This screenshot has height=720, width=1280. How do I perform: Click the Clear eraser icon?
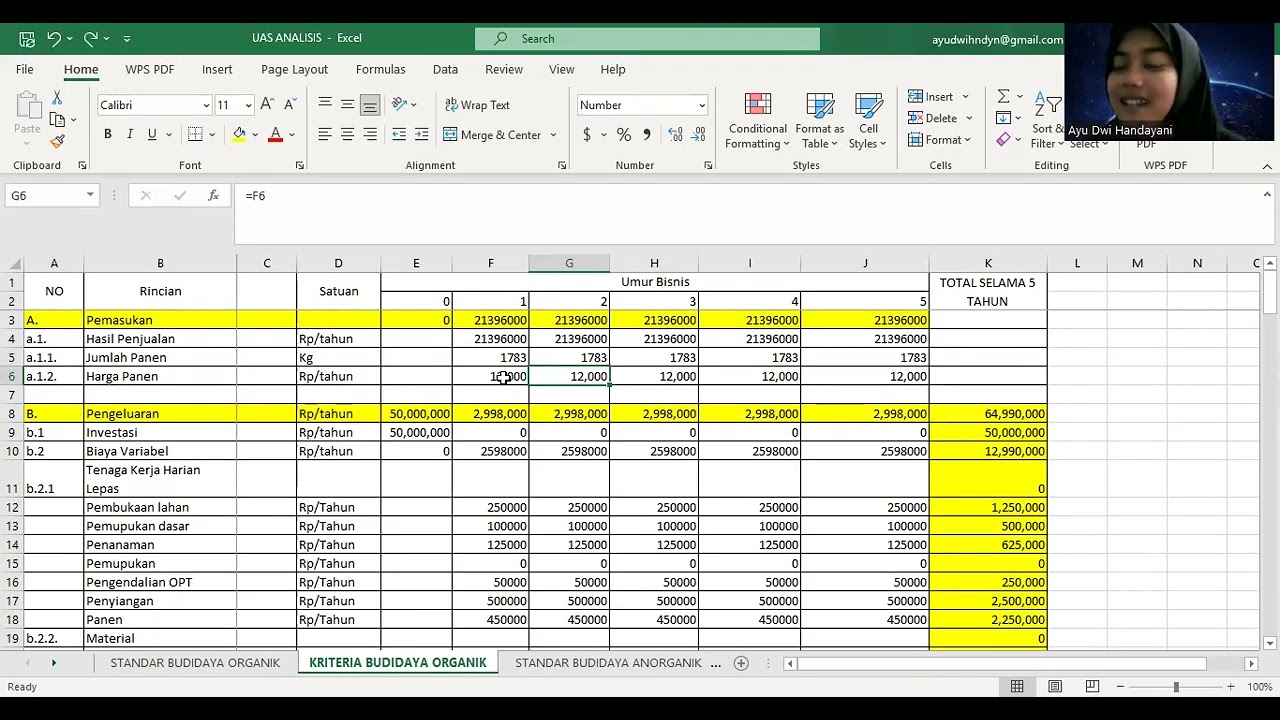click(1003, 140)
